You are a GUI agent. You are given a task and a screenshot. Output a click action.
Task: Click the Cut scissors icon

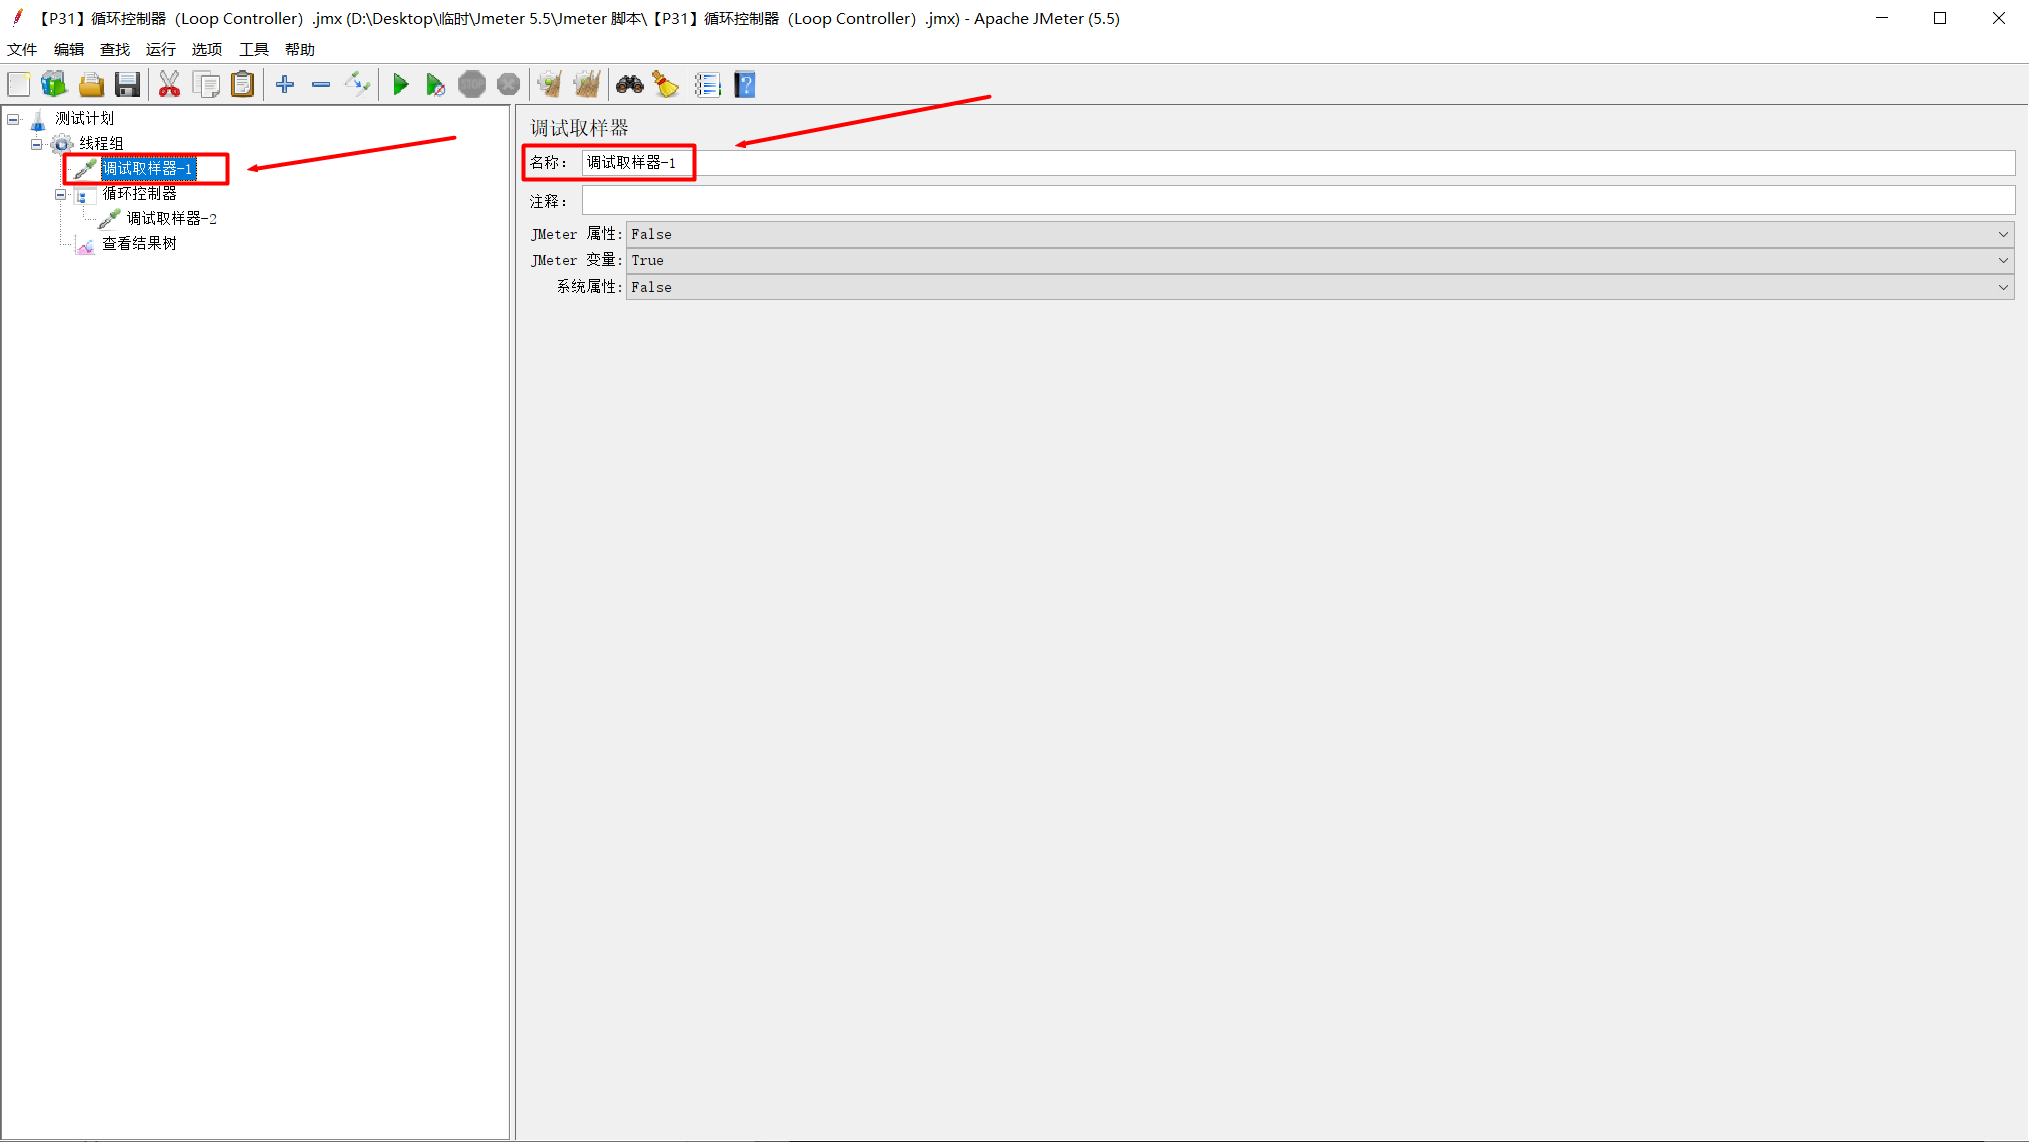point(169,85)
